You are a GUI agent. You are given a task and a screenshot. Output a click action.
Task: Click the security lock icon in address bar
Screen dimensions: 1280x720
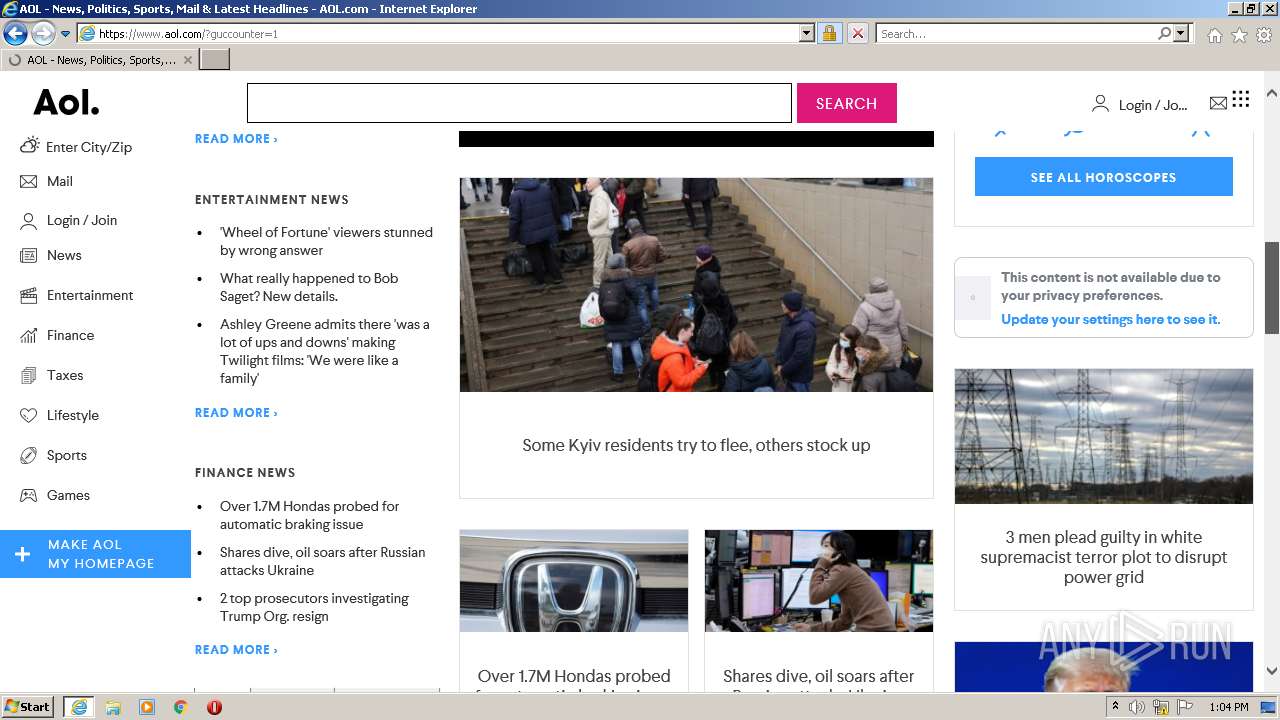coord(829,33)
